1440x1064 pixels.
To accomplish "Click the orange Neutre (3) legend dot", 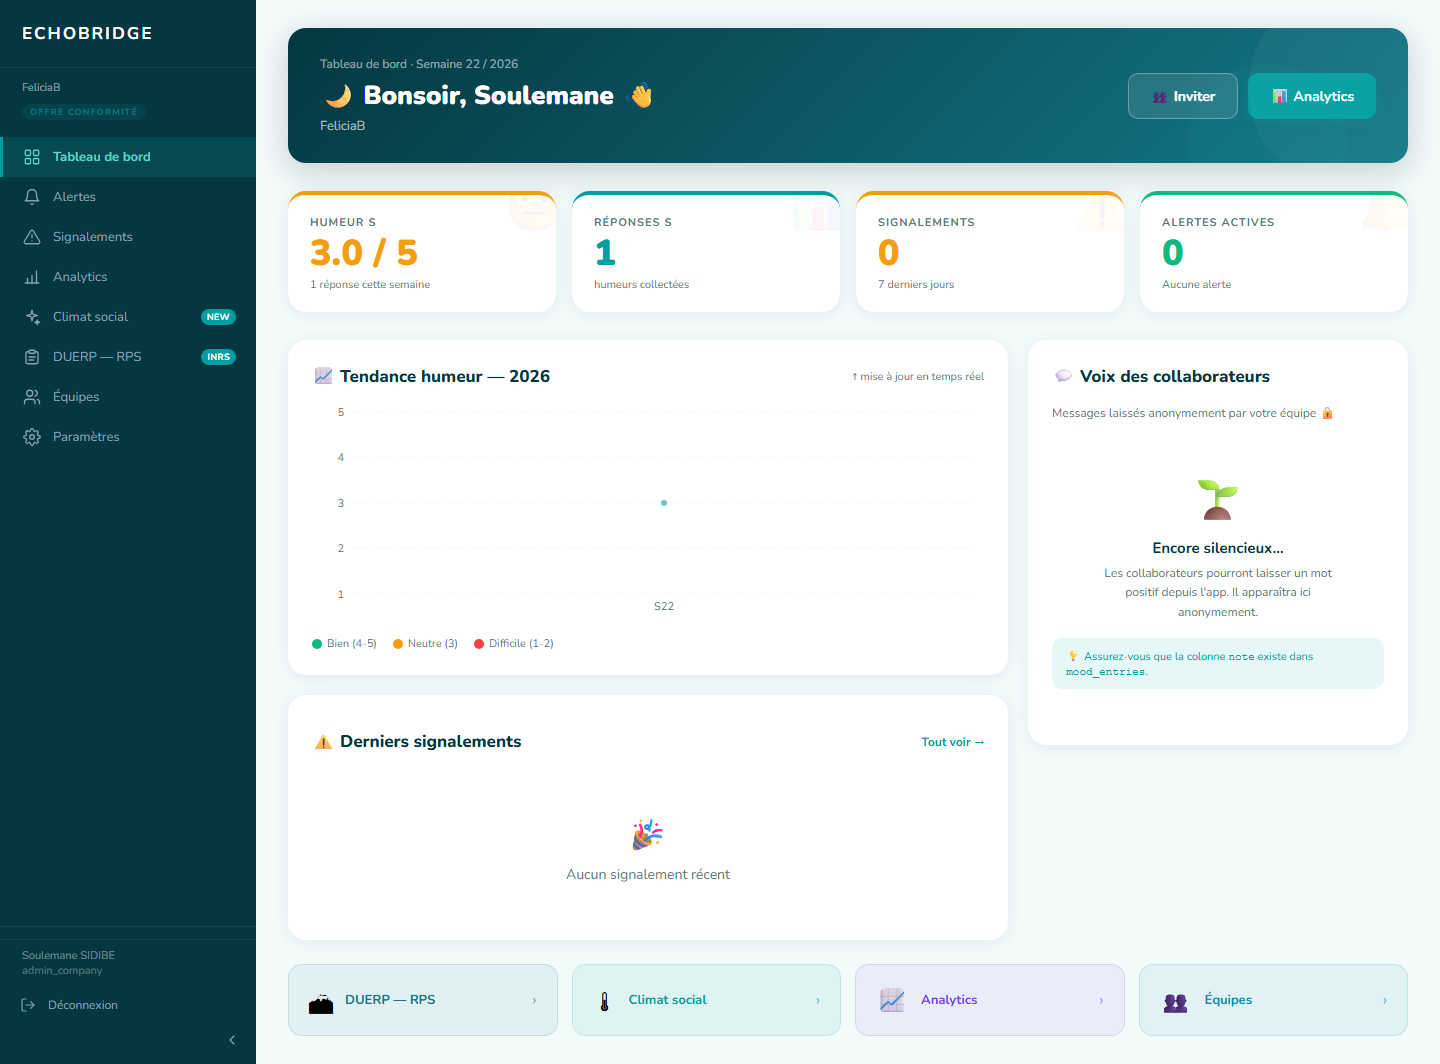I will pos(398,644).
